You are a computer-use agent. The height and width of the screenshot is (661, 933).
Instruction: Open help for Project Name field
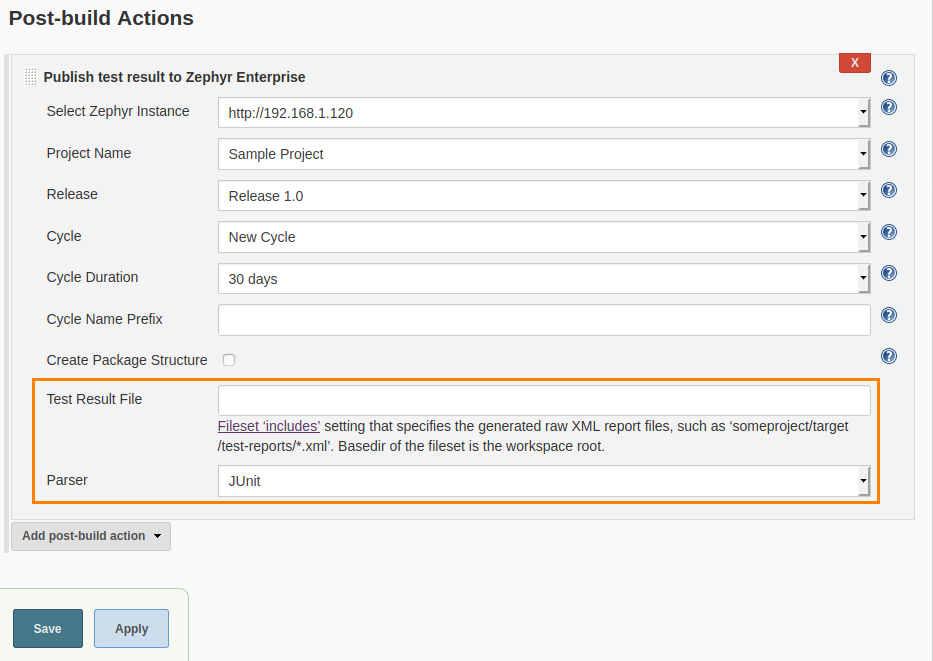click(888, 150)
